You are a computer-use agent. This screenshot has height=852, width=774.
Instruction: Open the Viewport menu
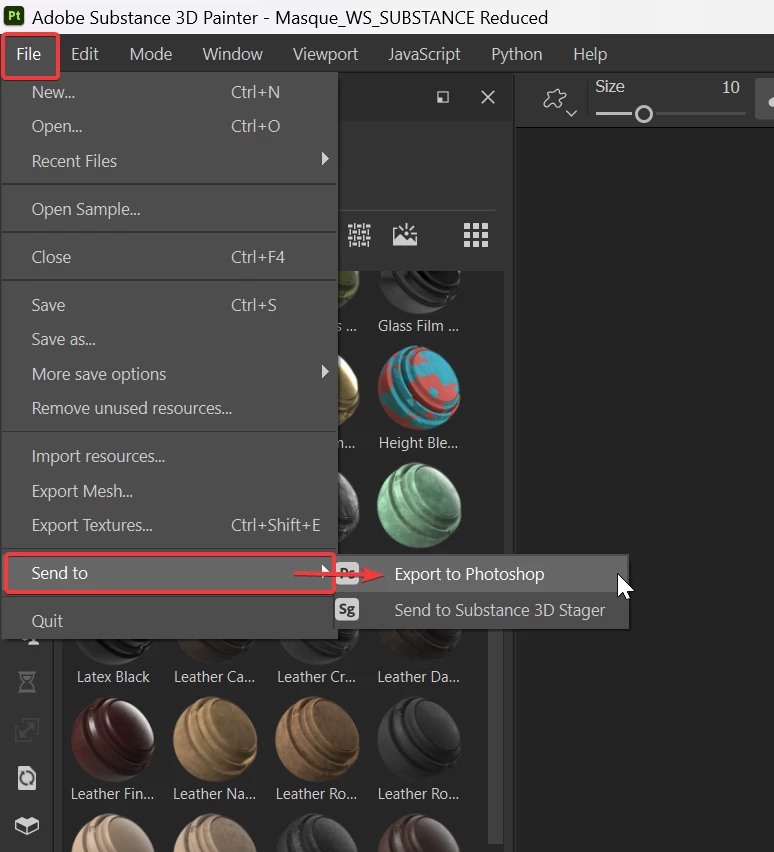coord(325,54)
